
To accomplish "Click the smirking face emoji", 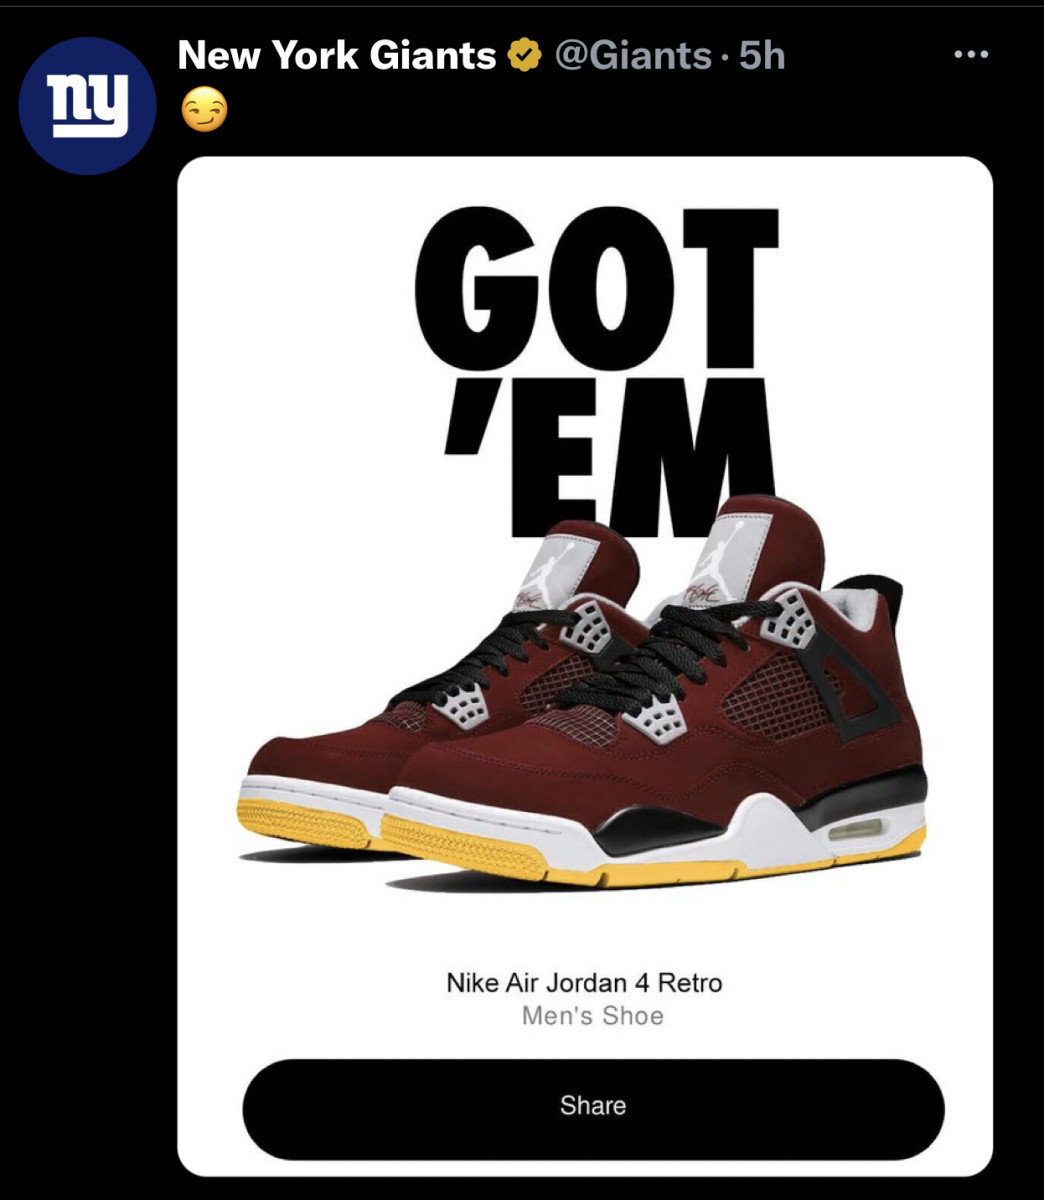I will pyautogui.click(x=204, y=110).
